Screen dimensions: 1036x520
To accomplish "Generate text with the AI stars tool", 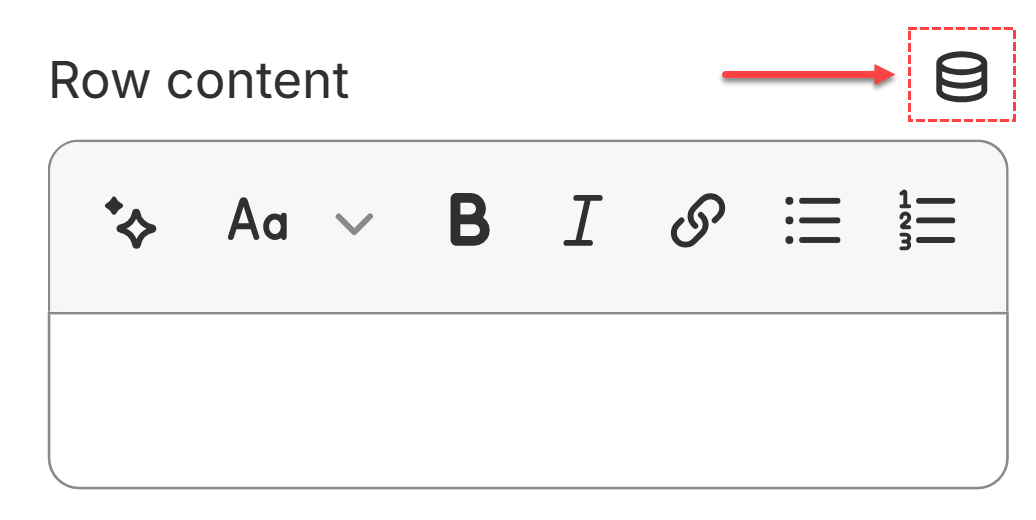I will pos(130,221).
